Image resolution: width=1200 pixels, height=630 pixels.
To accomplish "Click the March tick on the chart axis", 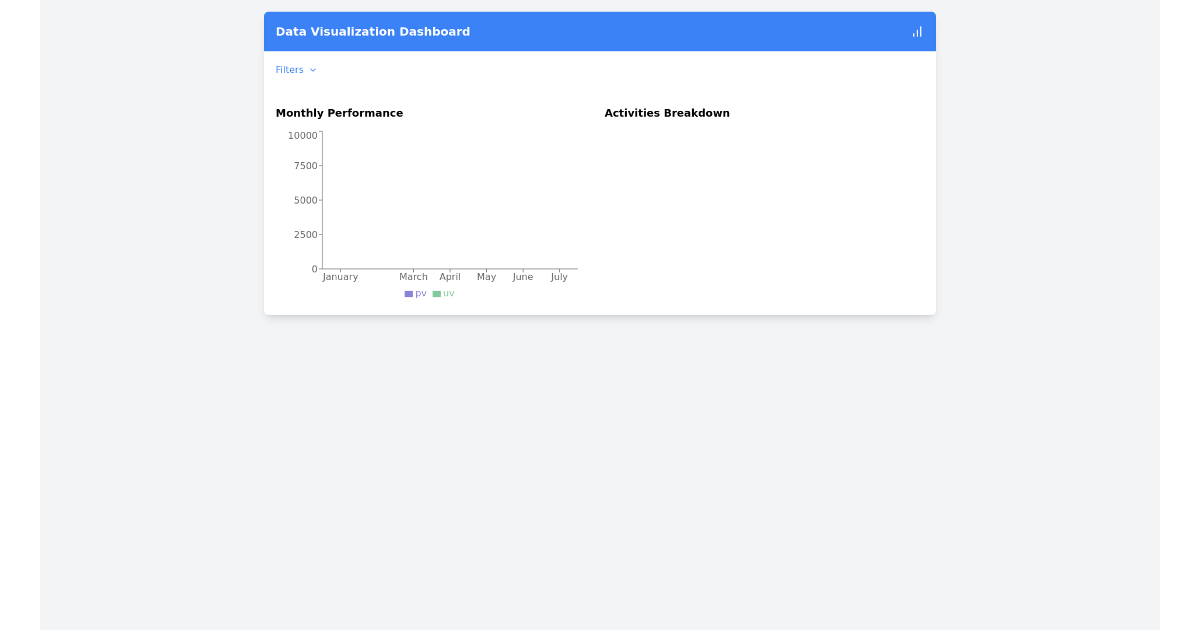I will [413, 277].
